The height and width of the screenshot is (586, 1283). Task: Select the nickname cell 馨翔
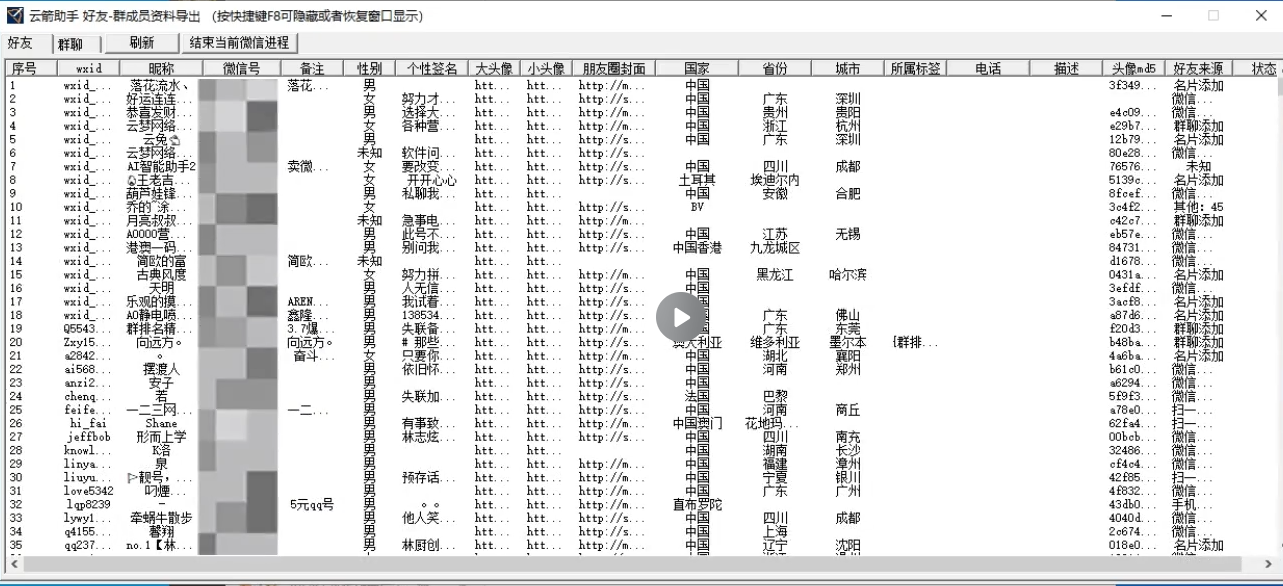tap(161, 531)
